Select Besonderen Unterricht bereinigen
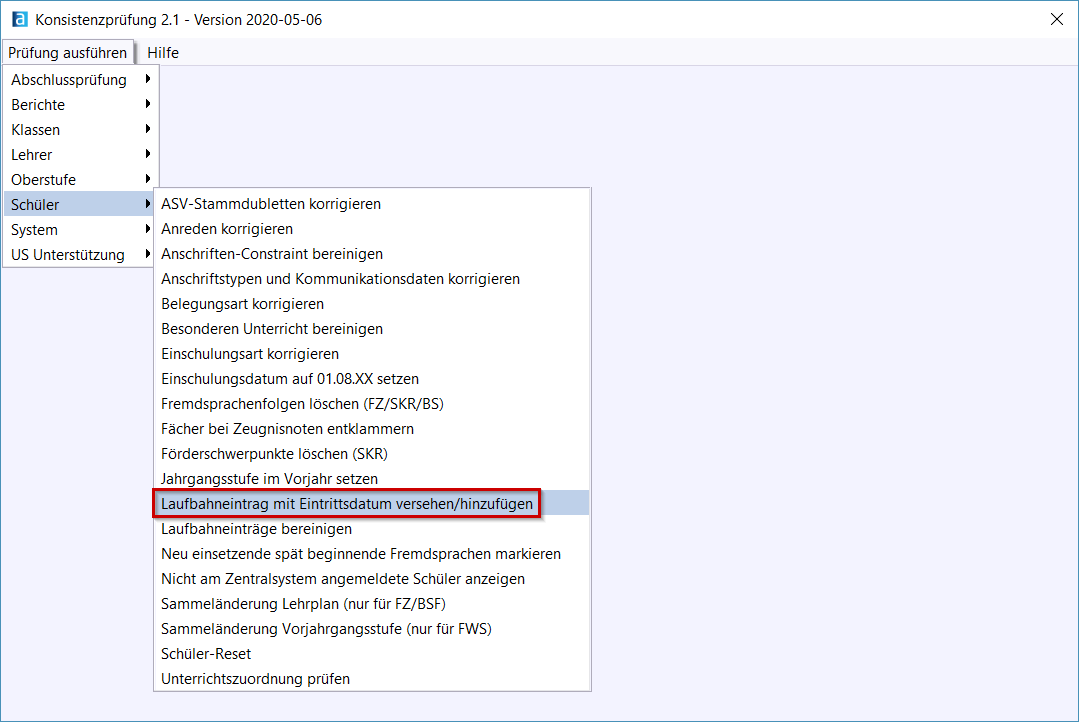This screenshot has width=1079, height=722. tap(372, 329)
